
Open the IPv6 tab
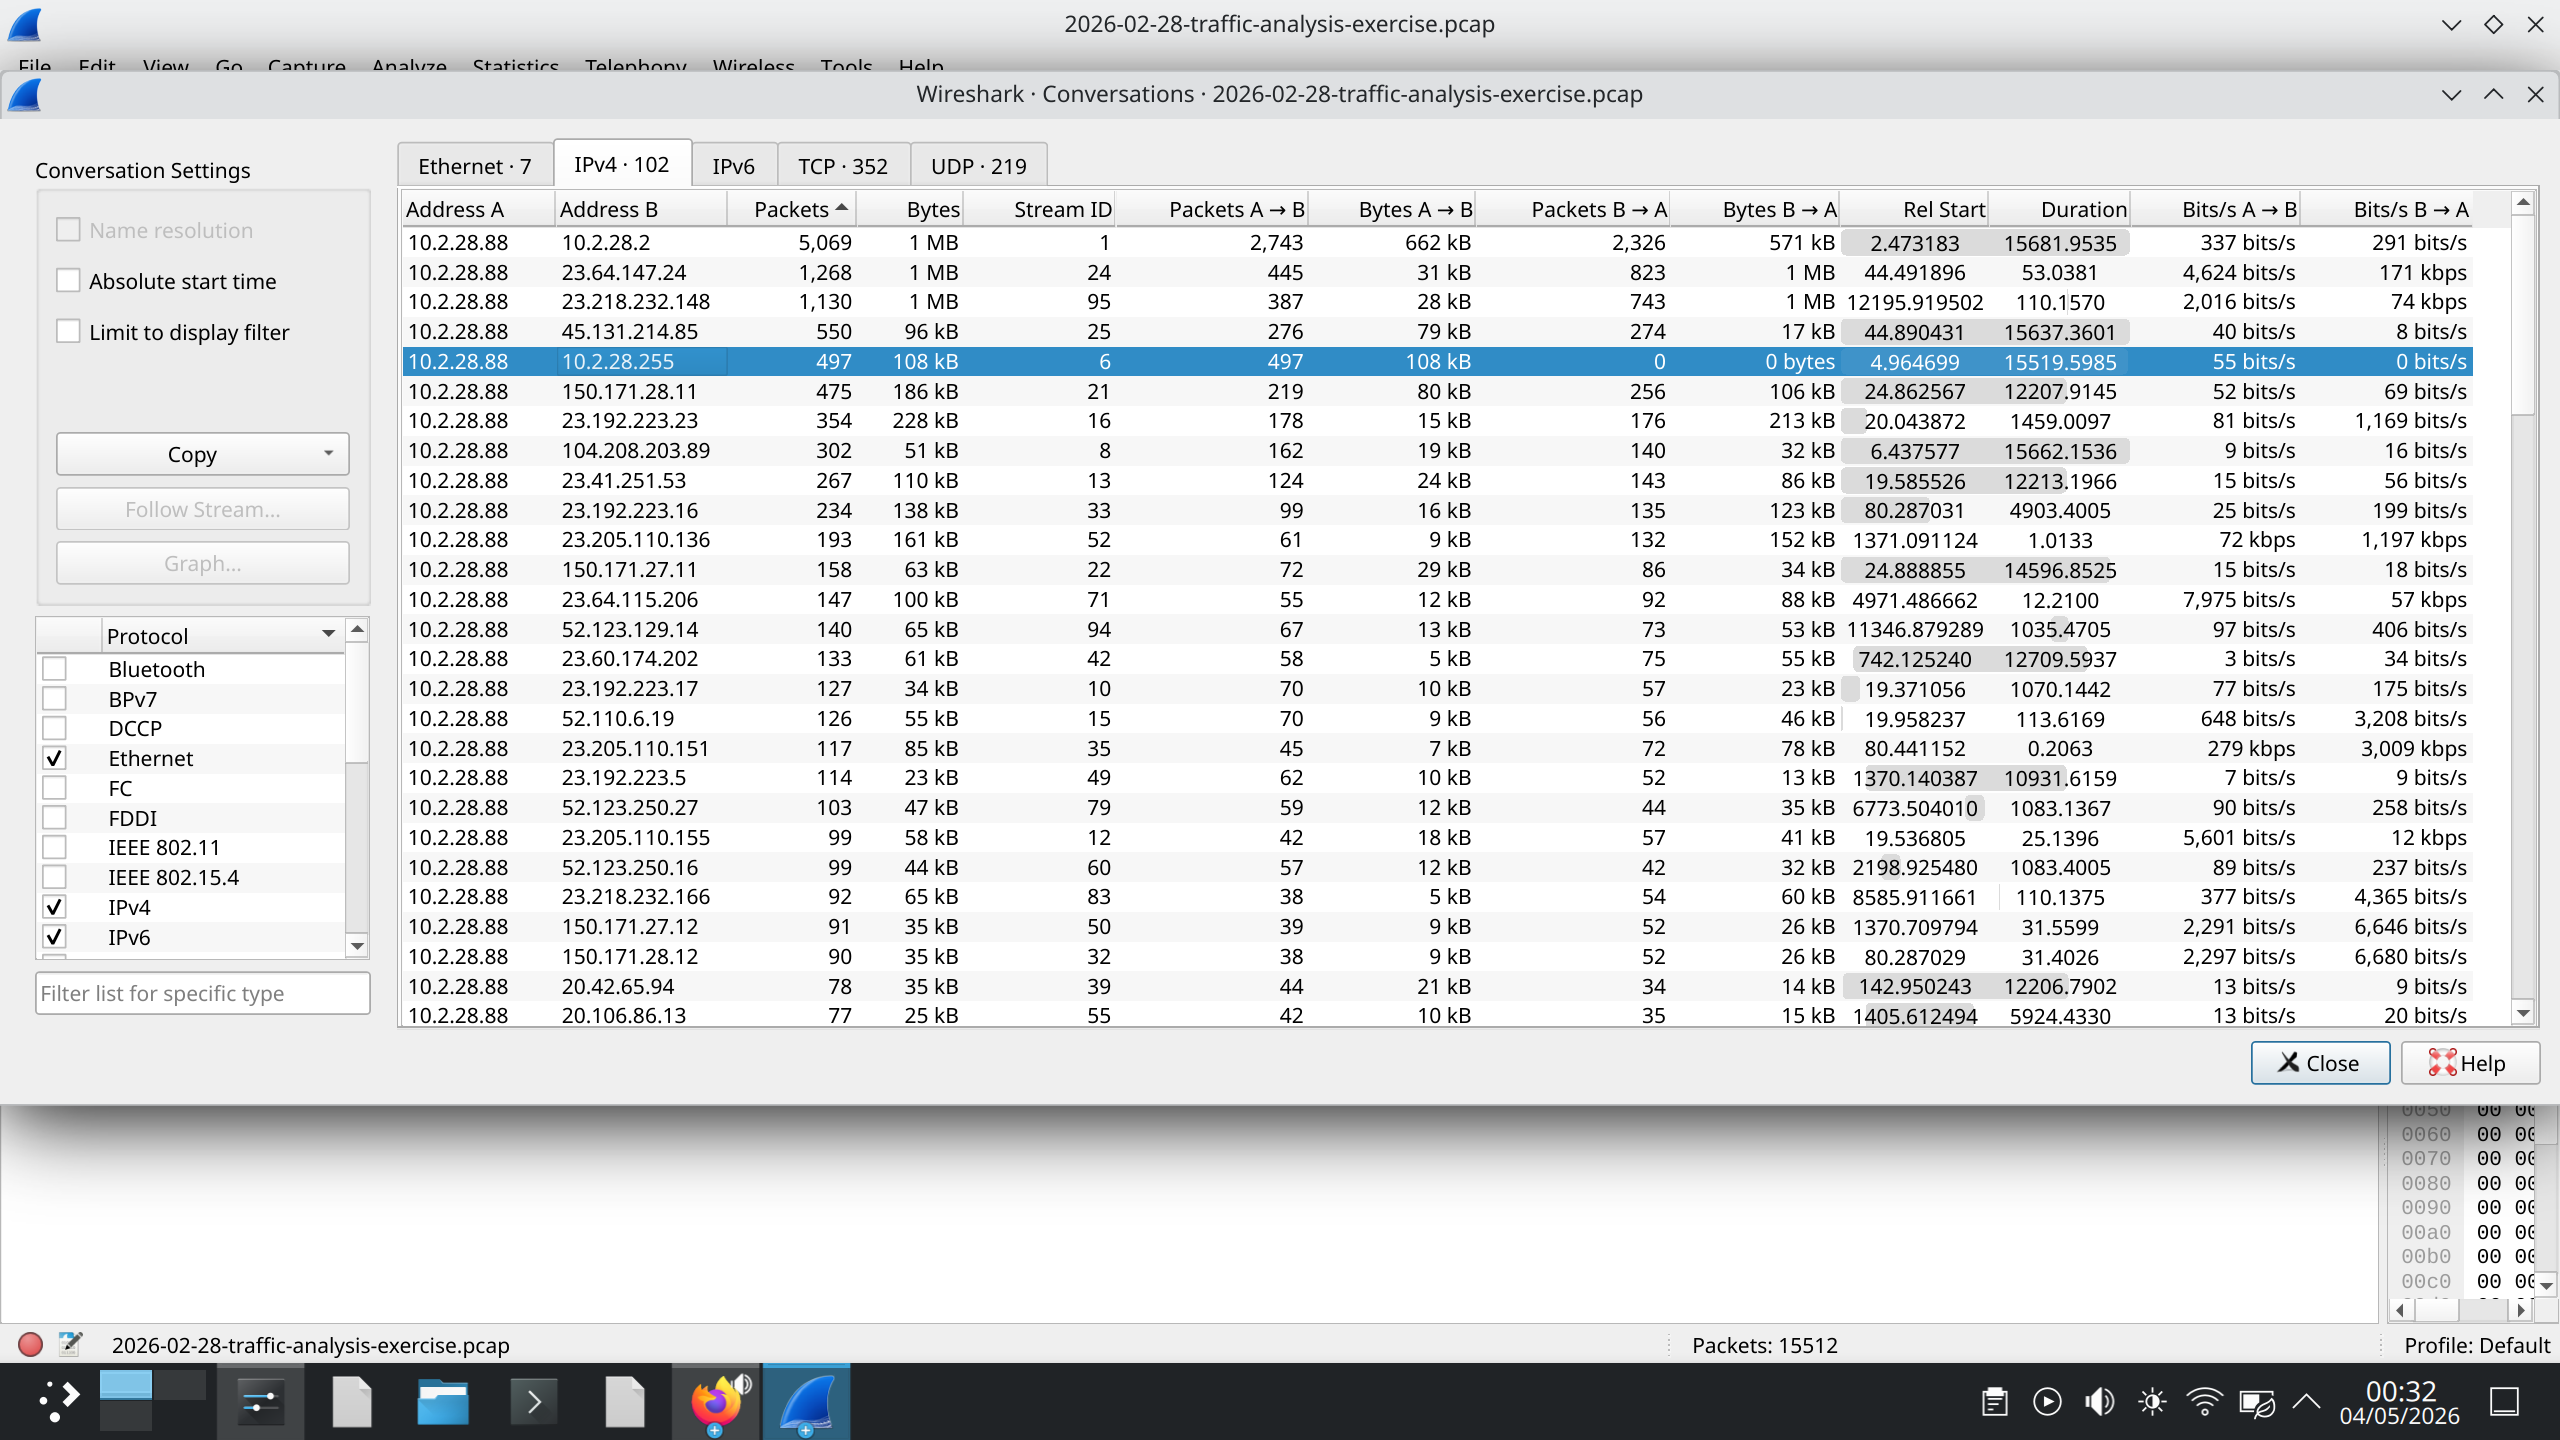click(x=734, y=166)
